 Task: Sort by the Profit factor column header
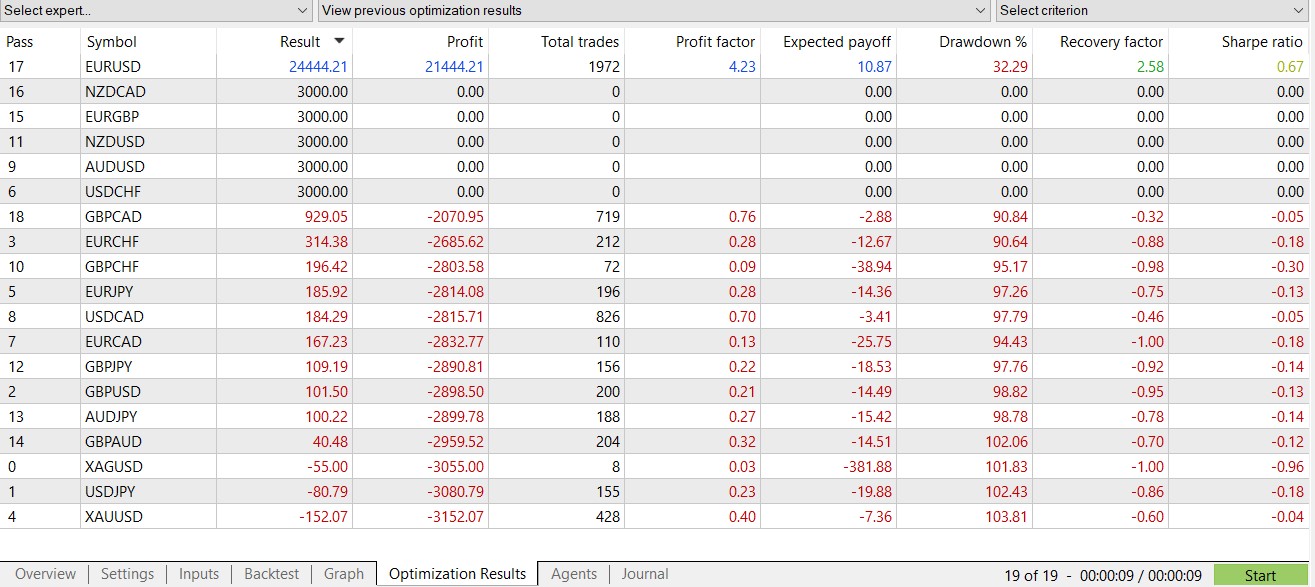click(x=716, y=42)
